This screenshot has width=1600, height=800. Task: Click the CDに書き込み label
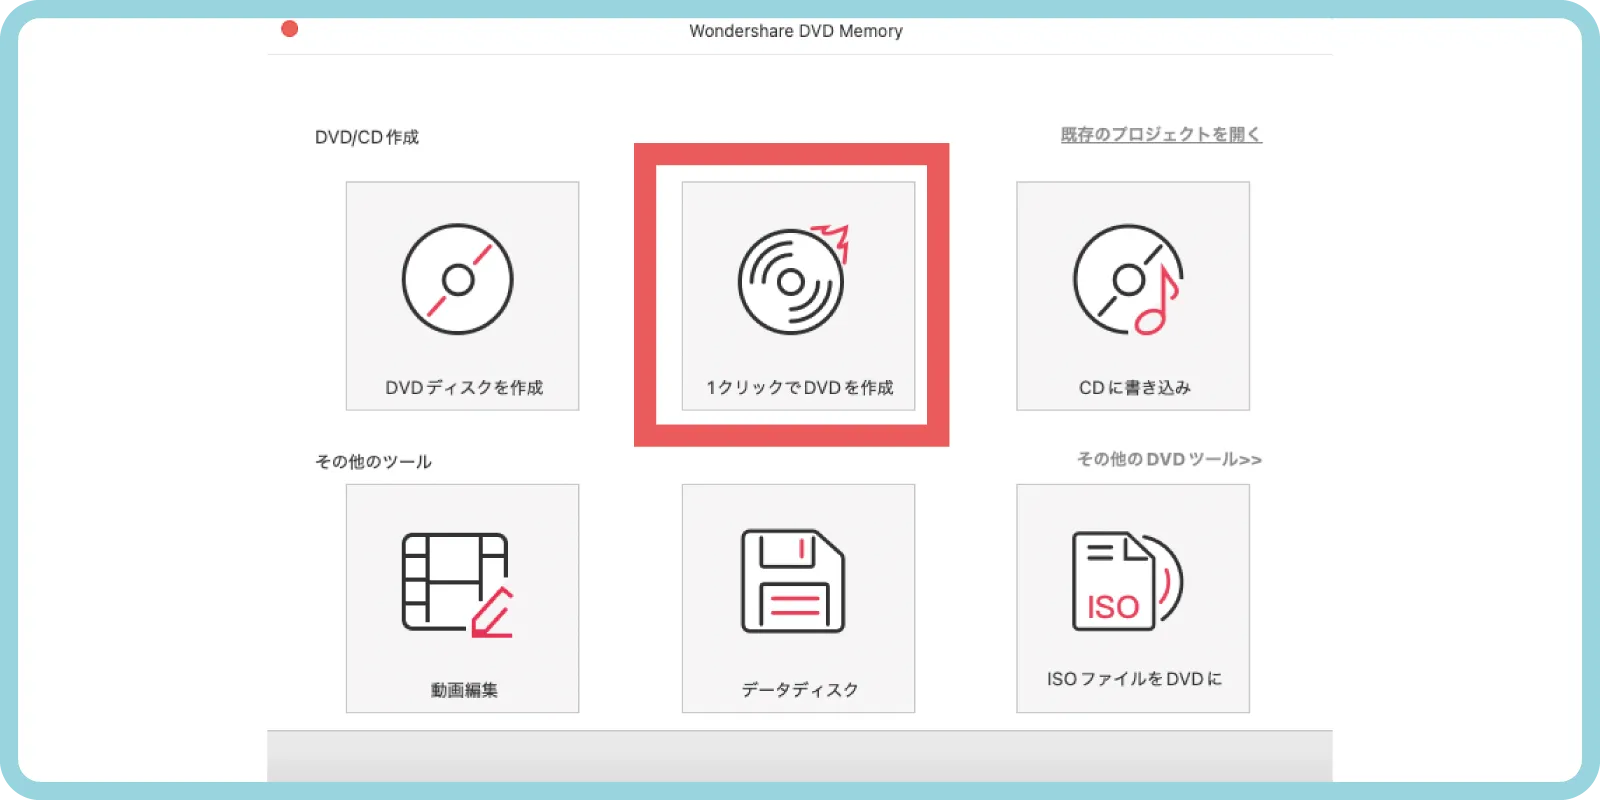[x=1135, y=387]
